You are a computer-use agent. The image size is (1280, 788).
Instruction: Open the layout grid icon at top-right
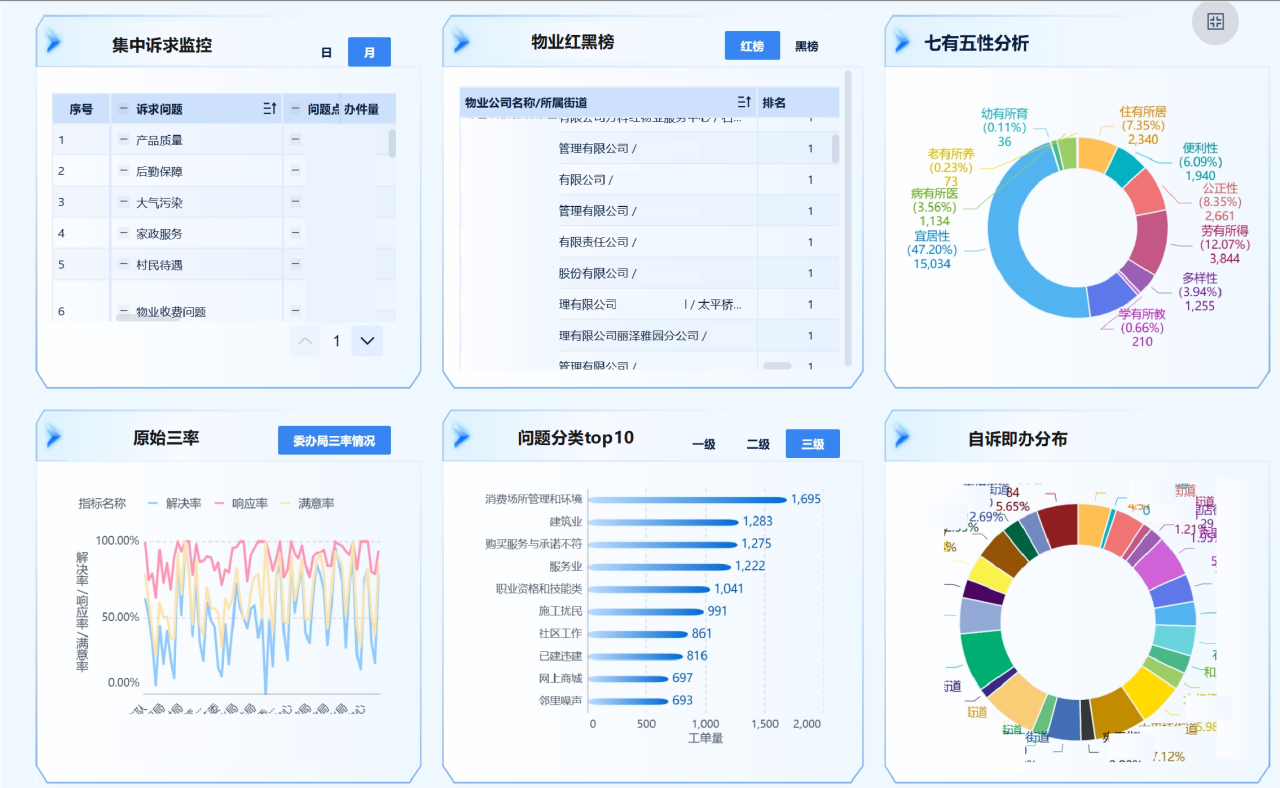pyautogui.click(x=1215, y=22)
